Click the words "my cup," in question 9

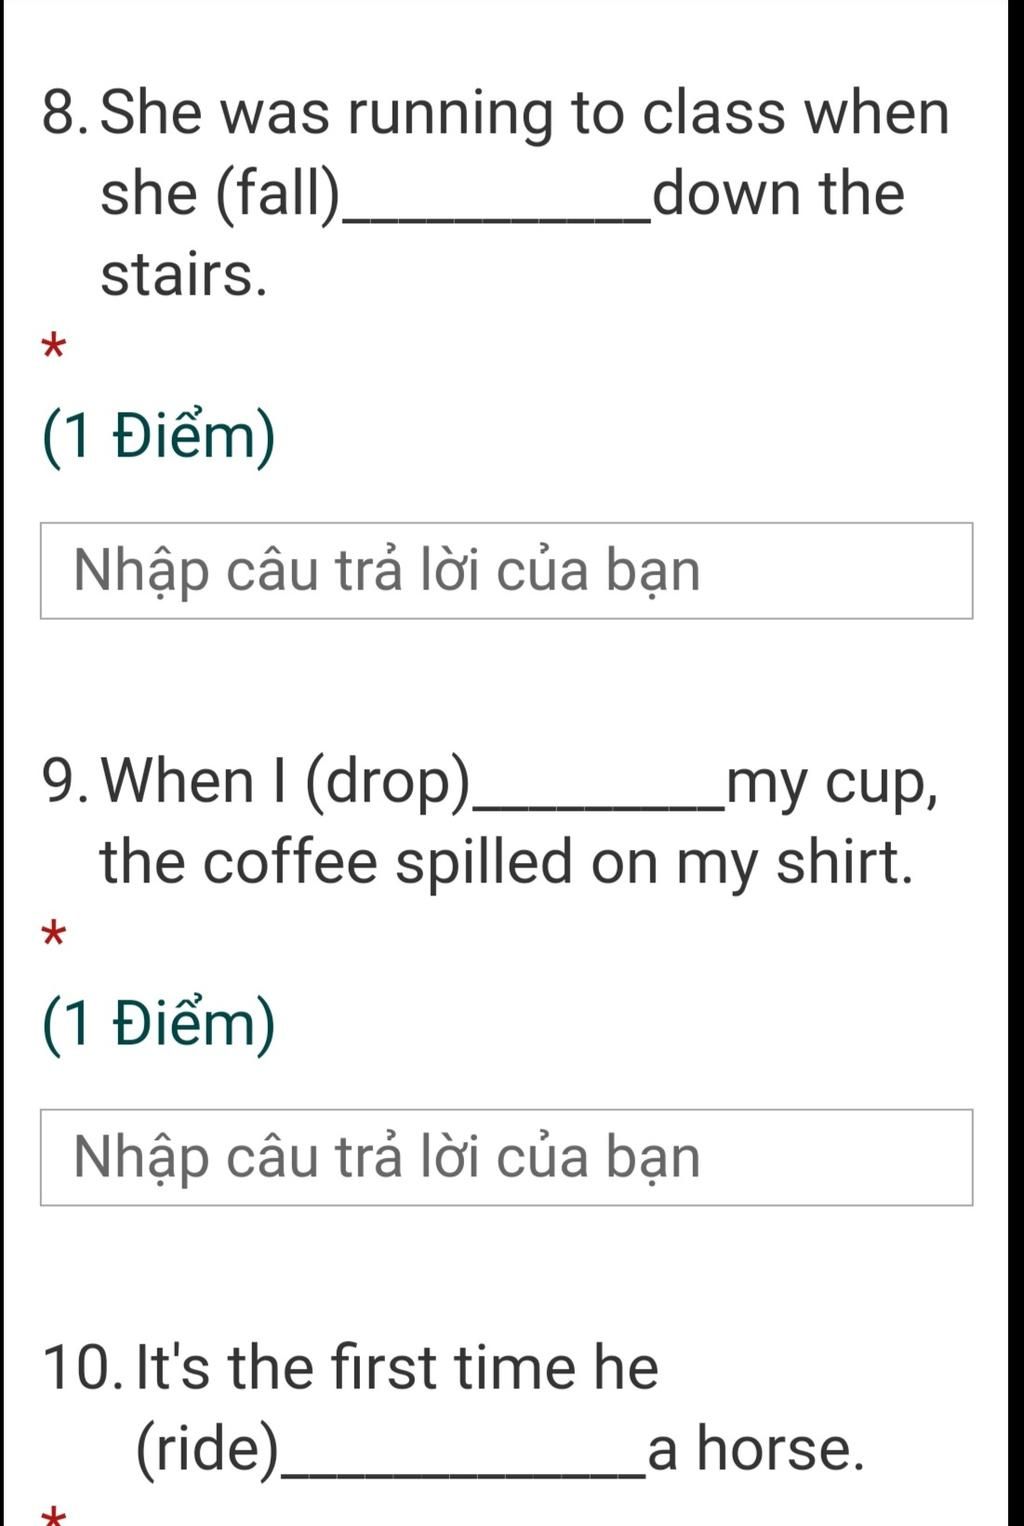tap(833, 783)
